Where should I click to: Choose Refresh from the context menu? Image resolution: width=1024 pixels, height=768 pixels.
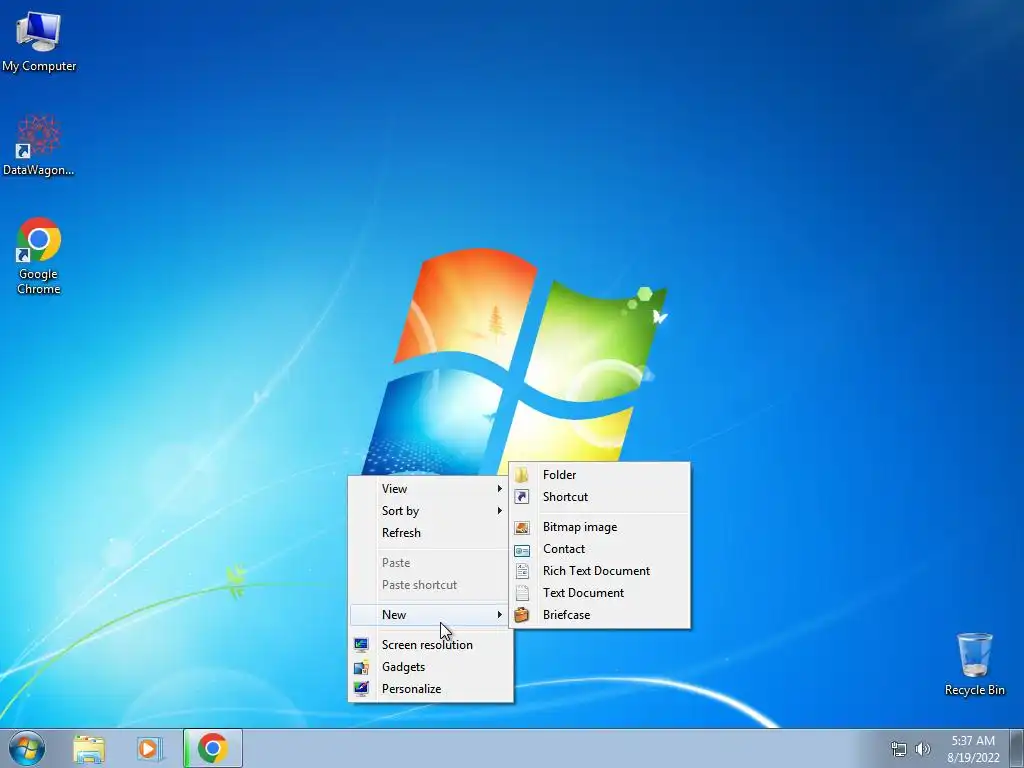click(431, 533)
